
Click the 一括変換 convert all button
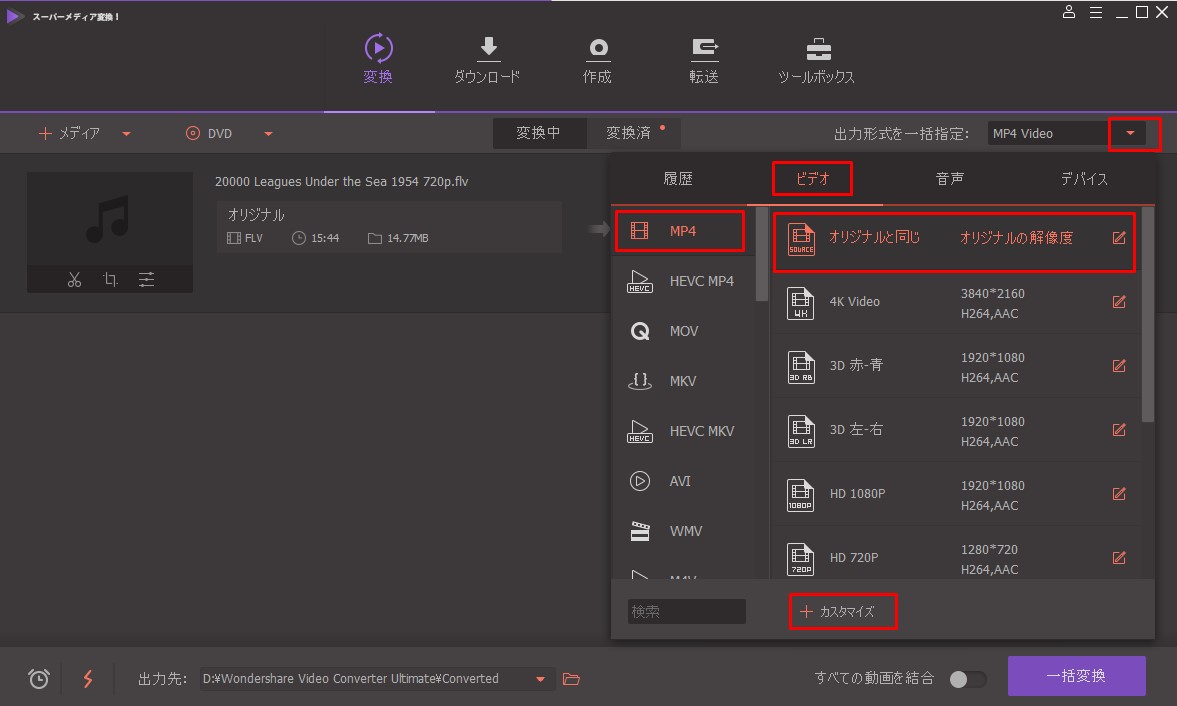[x=1076, y=676]
